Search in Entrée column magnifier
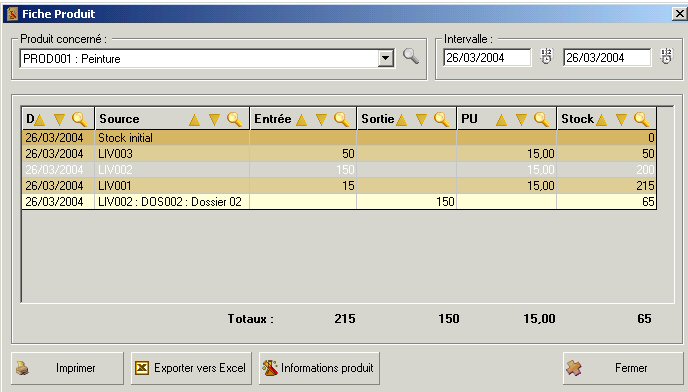The width and height of the screenshot is (688, 392). (x=341, y=119)
